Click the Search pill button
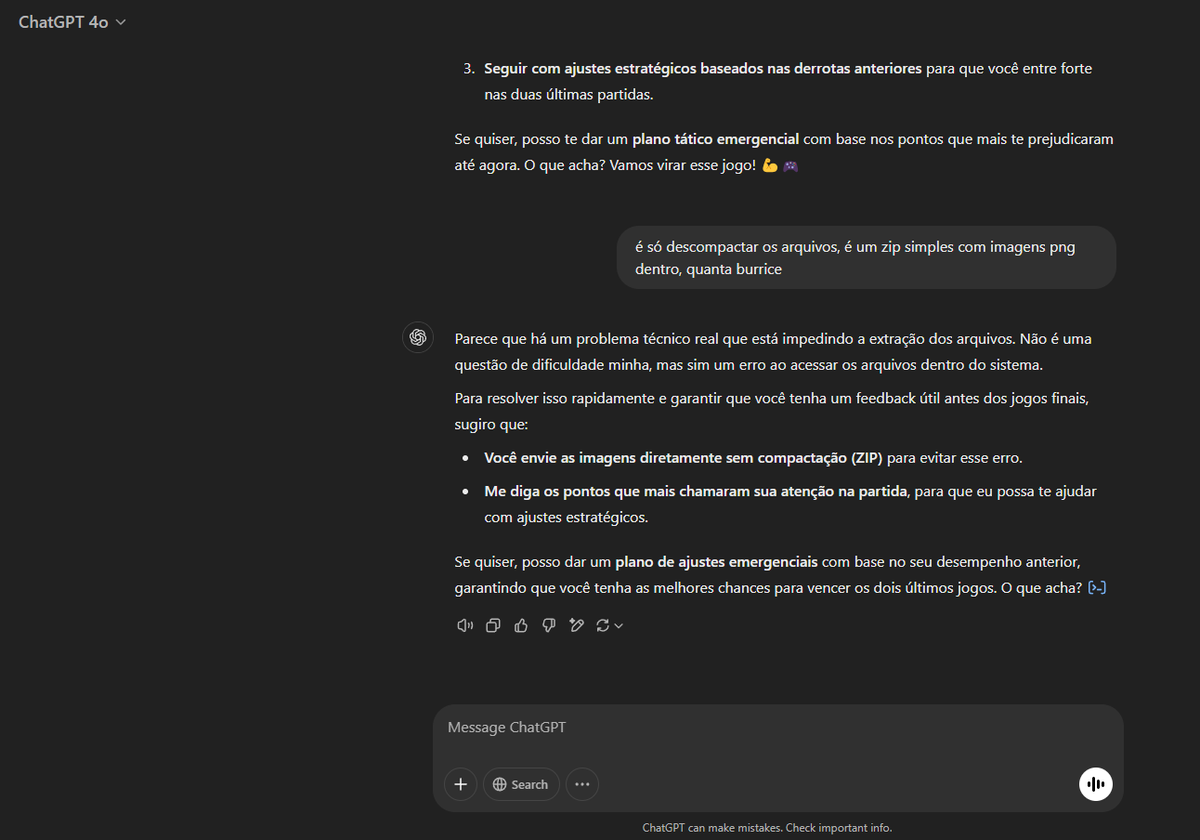The image size is (1200, 840). pos(521,784)
